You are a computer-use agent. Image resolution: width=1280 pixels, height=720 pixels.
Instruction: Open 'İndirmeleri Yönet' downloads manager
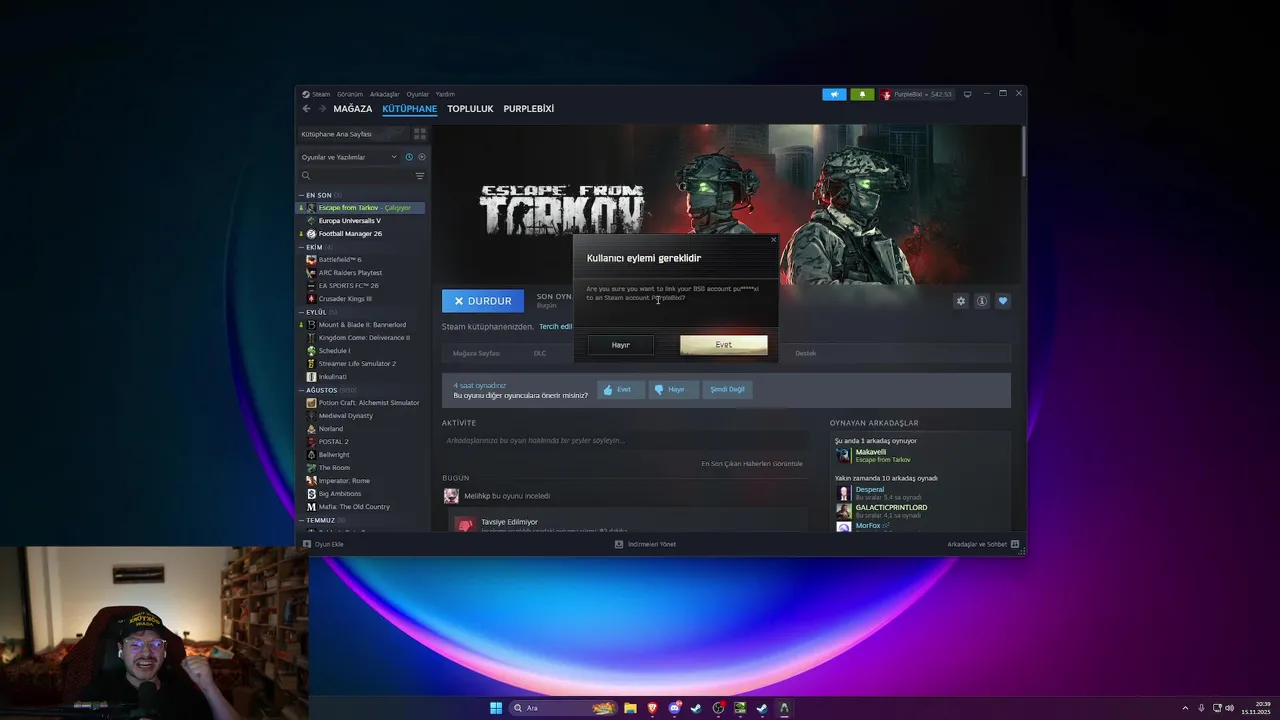coord(646,544)
